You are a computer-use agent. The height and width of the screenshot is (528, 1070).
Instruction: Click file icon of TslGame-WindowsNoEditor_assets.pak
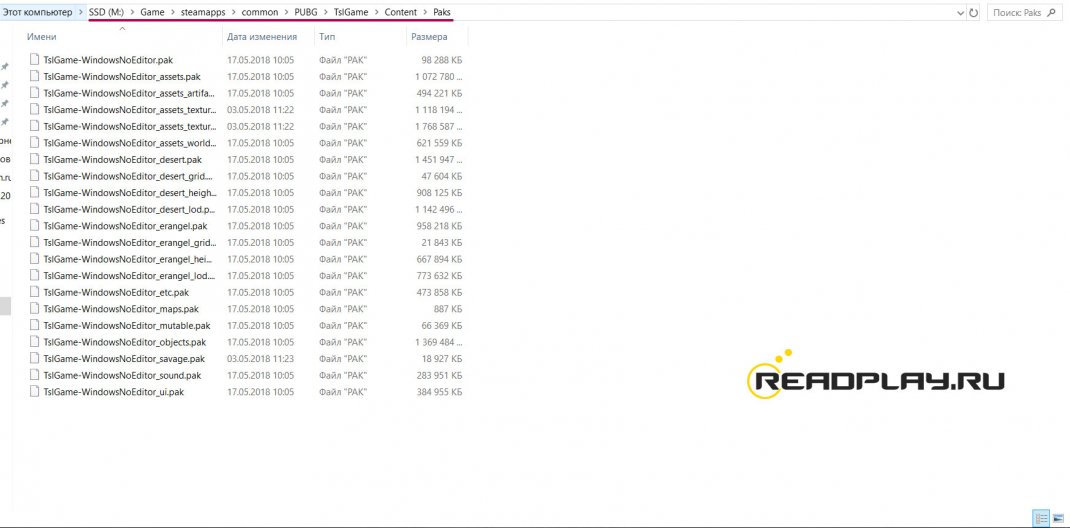(x=35, y=76)
